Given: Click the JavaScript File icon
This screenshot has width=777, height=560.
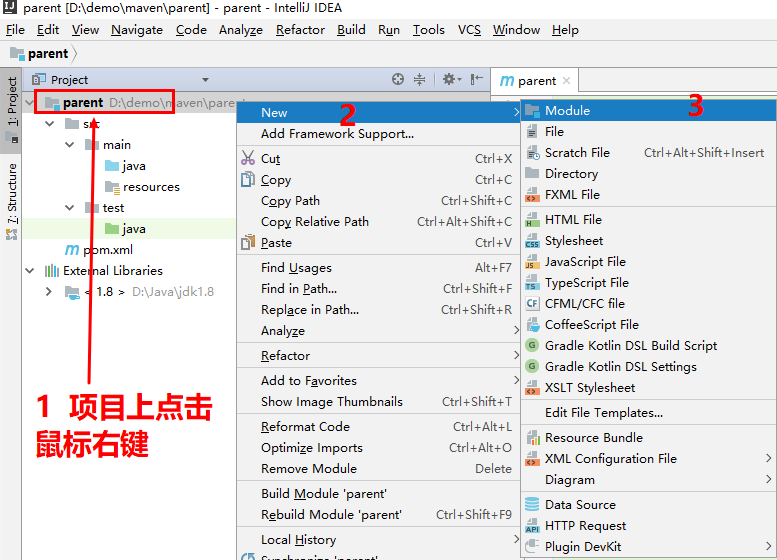Looking at the screenshot, I should pos(532,262).
